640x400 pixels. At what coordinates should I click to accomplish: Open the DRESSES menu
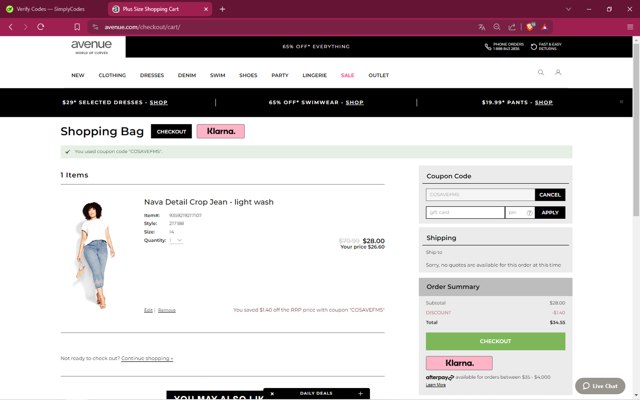(152, 75)
